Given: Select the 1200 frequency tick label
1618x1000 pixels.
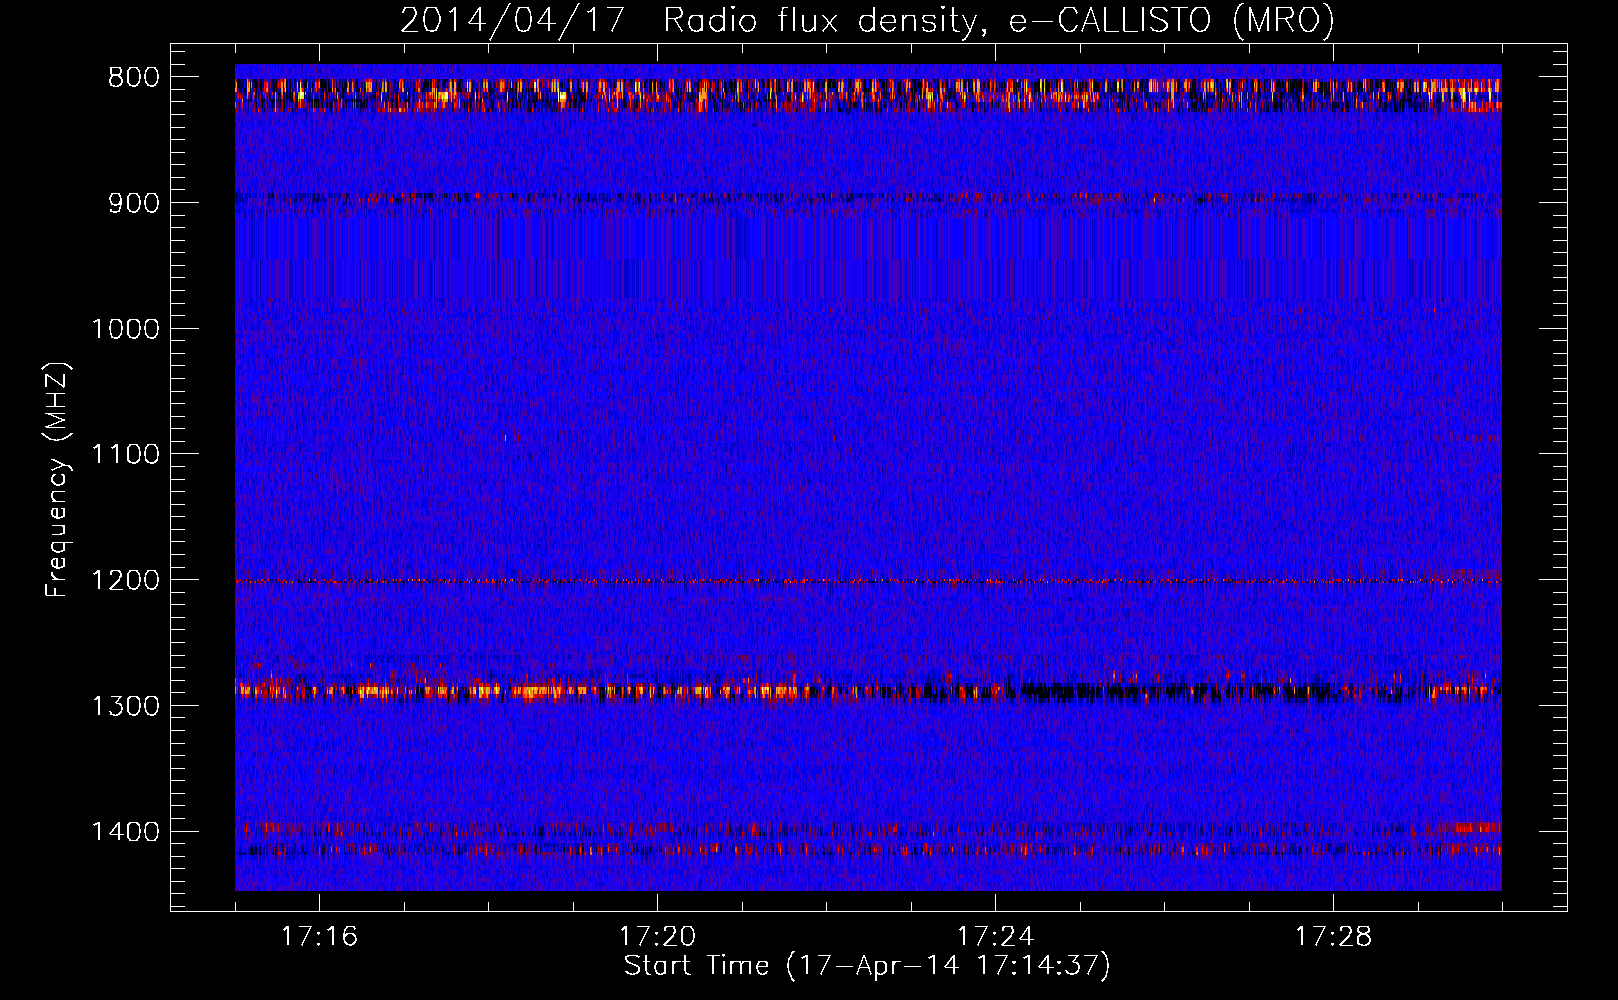Looking at the screenshot, I should (x=125, y=581).
